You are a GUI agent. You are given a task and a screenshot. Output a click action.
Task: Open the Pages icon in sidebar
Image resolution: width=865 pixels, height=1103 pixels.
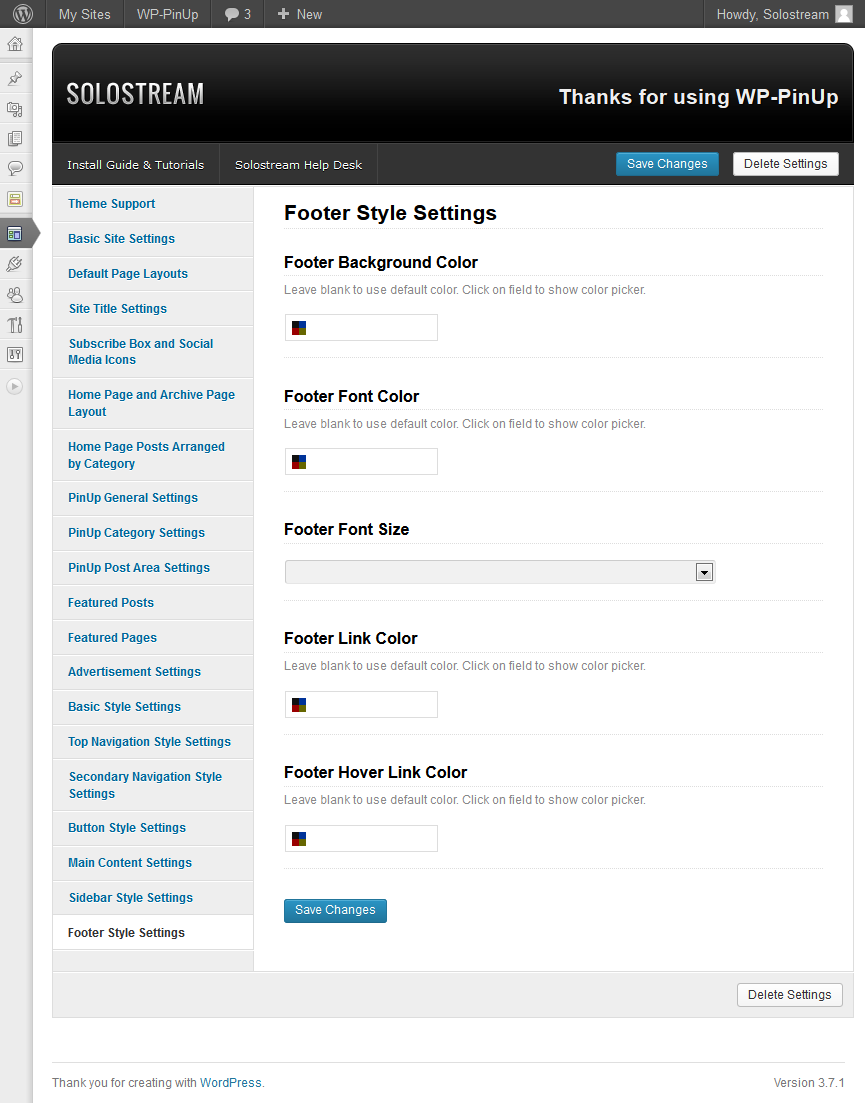point(15,139)
